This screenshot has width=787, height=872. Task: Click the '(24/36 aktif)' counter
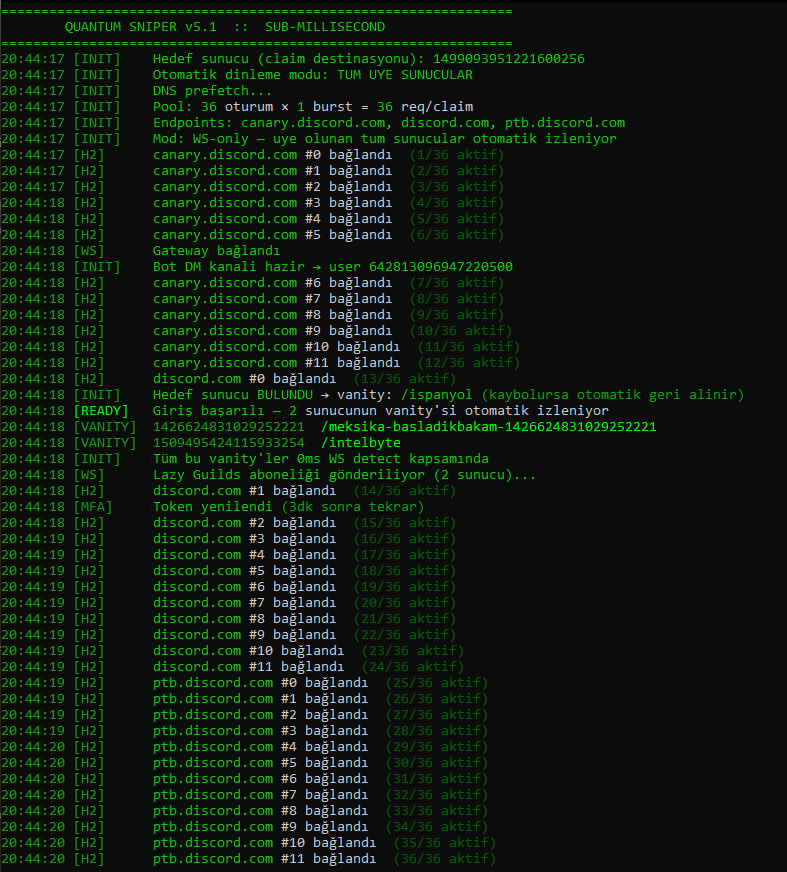[x=413, y=667]
